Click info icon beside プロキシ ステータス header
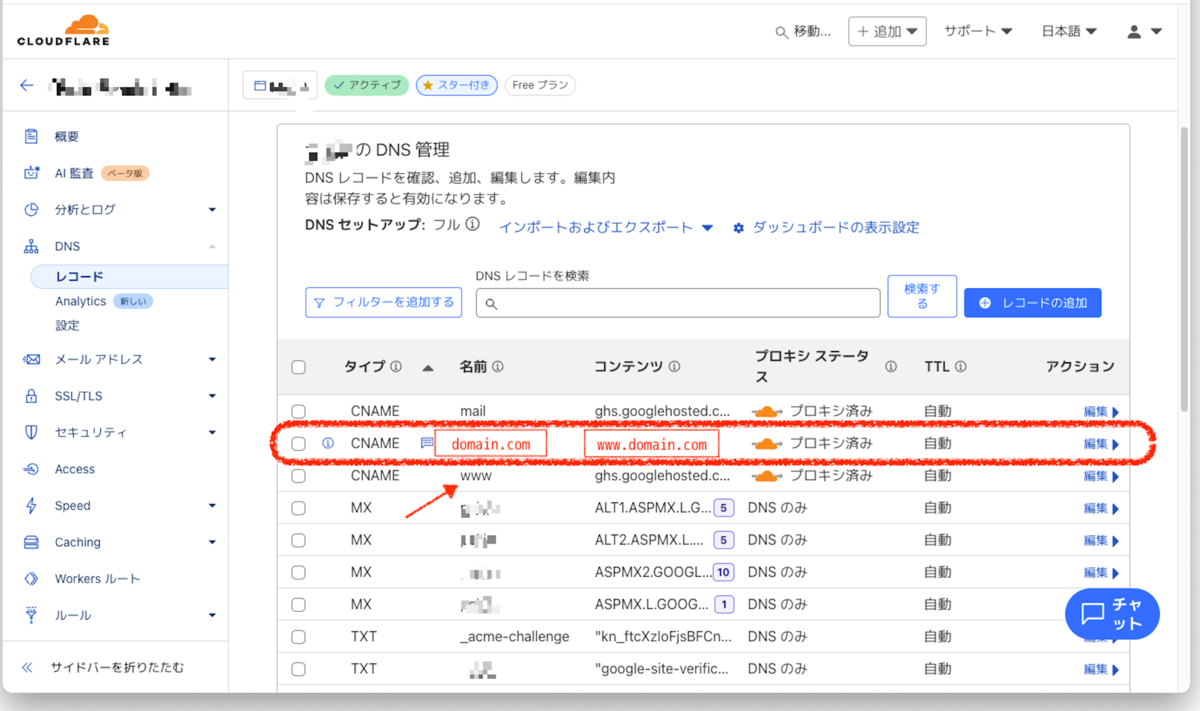1200x711 pixels. click(x=890, y=367)
